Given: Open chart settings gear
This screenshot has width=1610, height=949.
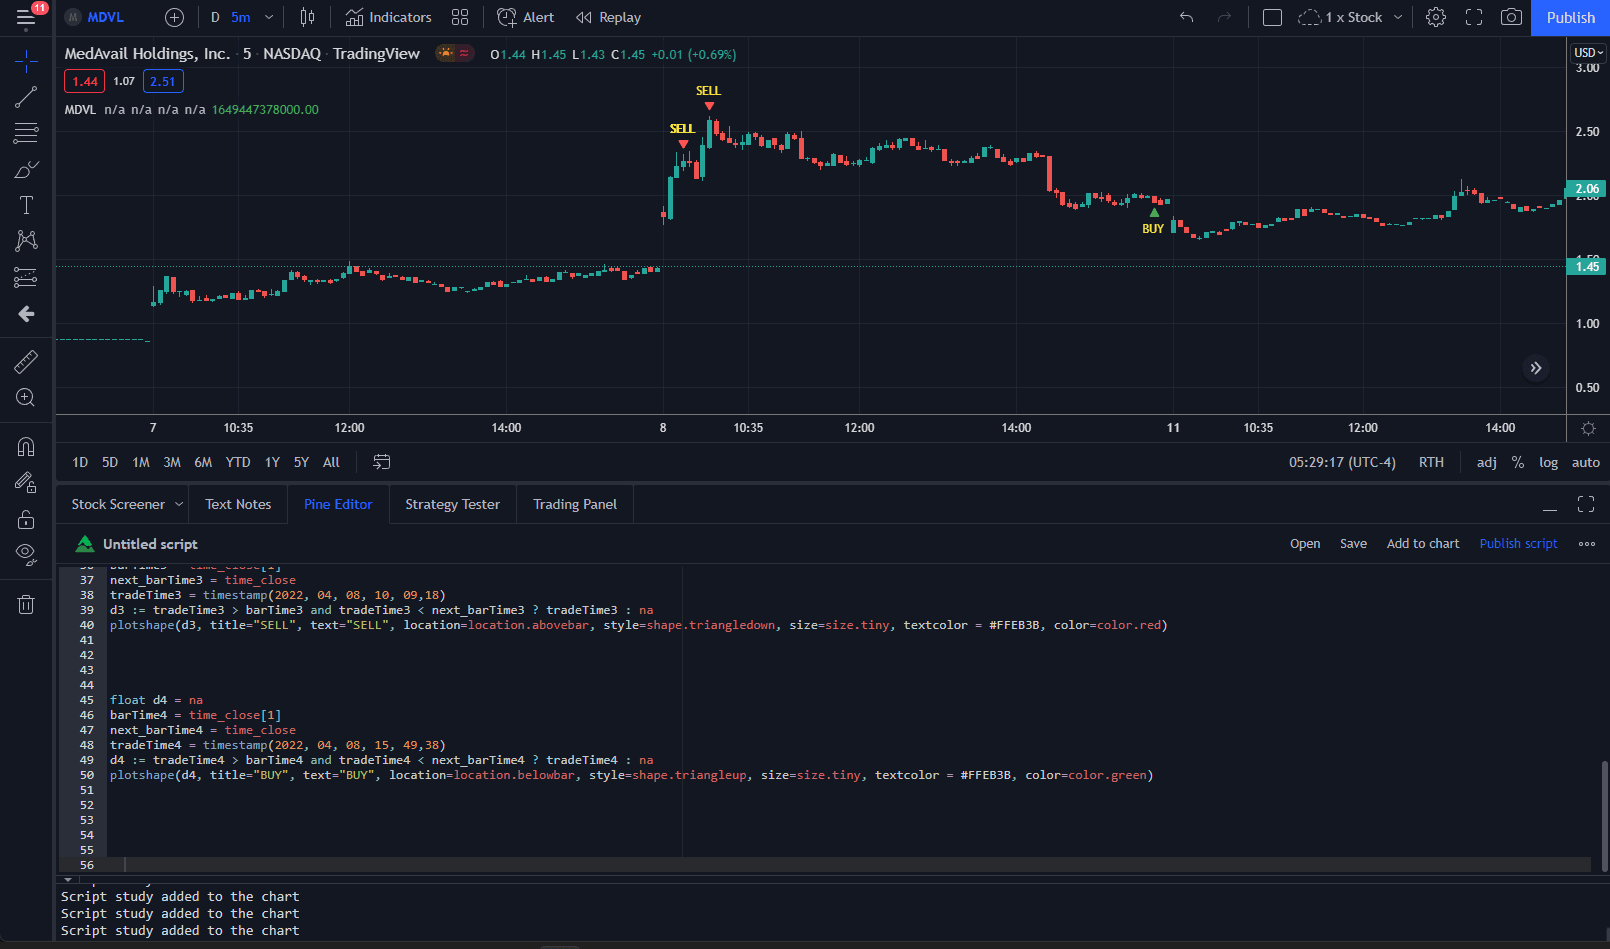Looking at the screenshot, I should (x=1436, y=18).
